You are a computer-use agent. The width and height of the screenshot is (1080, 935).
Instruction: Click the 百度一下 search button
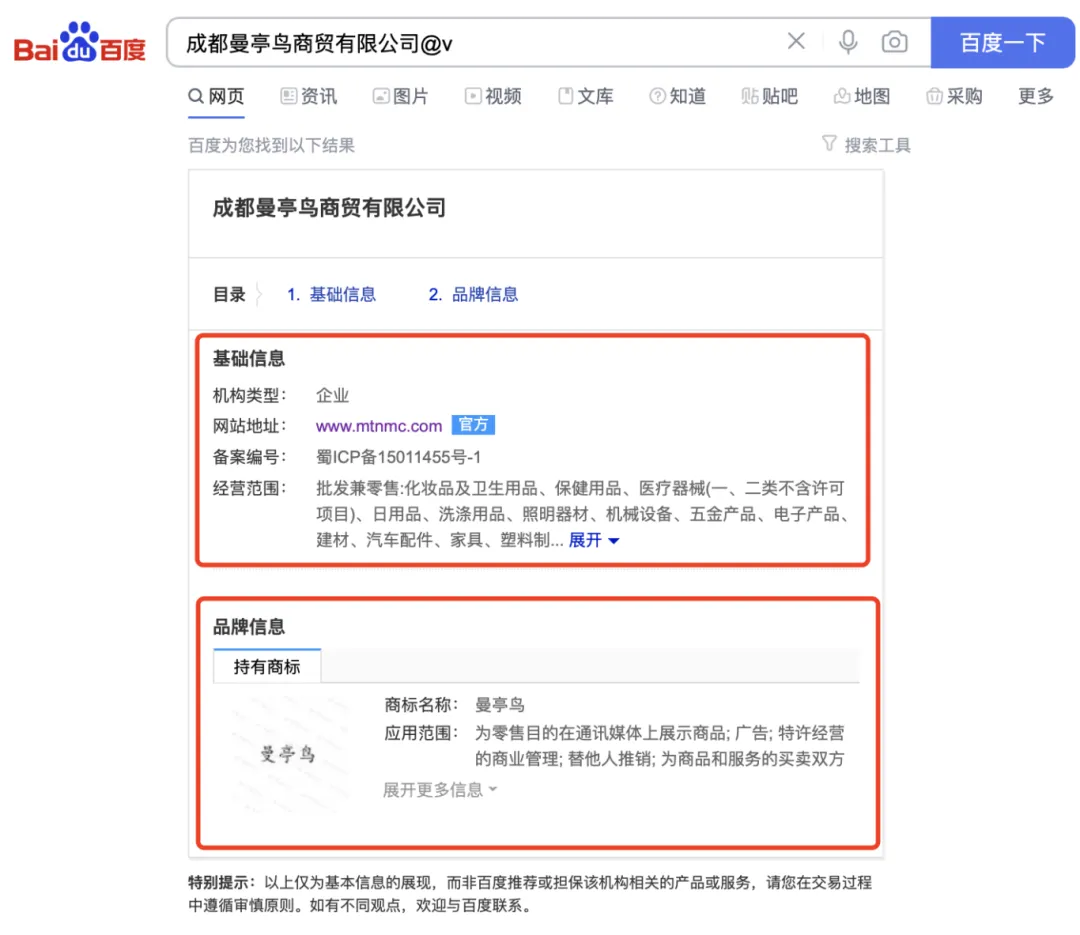1002,43
